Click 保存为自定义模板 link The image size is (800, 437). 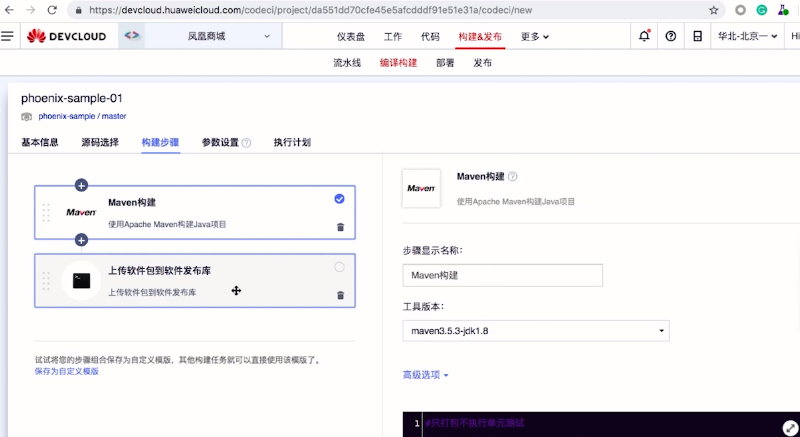(67, 372)
